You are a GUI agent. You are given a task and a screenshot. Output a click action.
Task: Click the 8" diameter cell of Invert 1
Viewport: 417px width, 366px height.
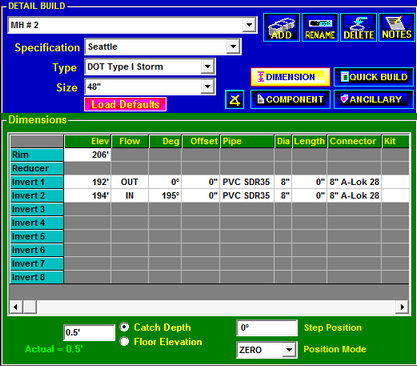coord(283,182)
